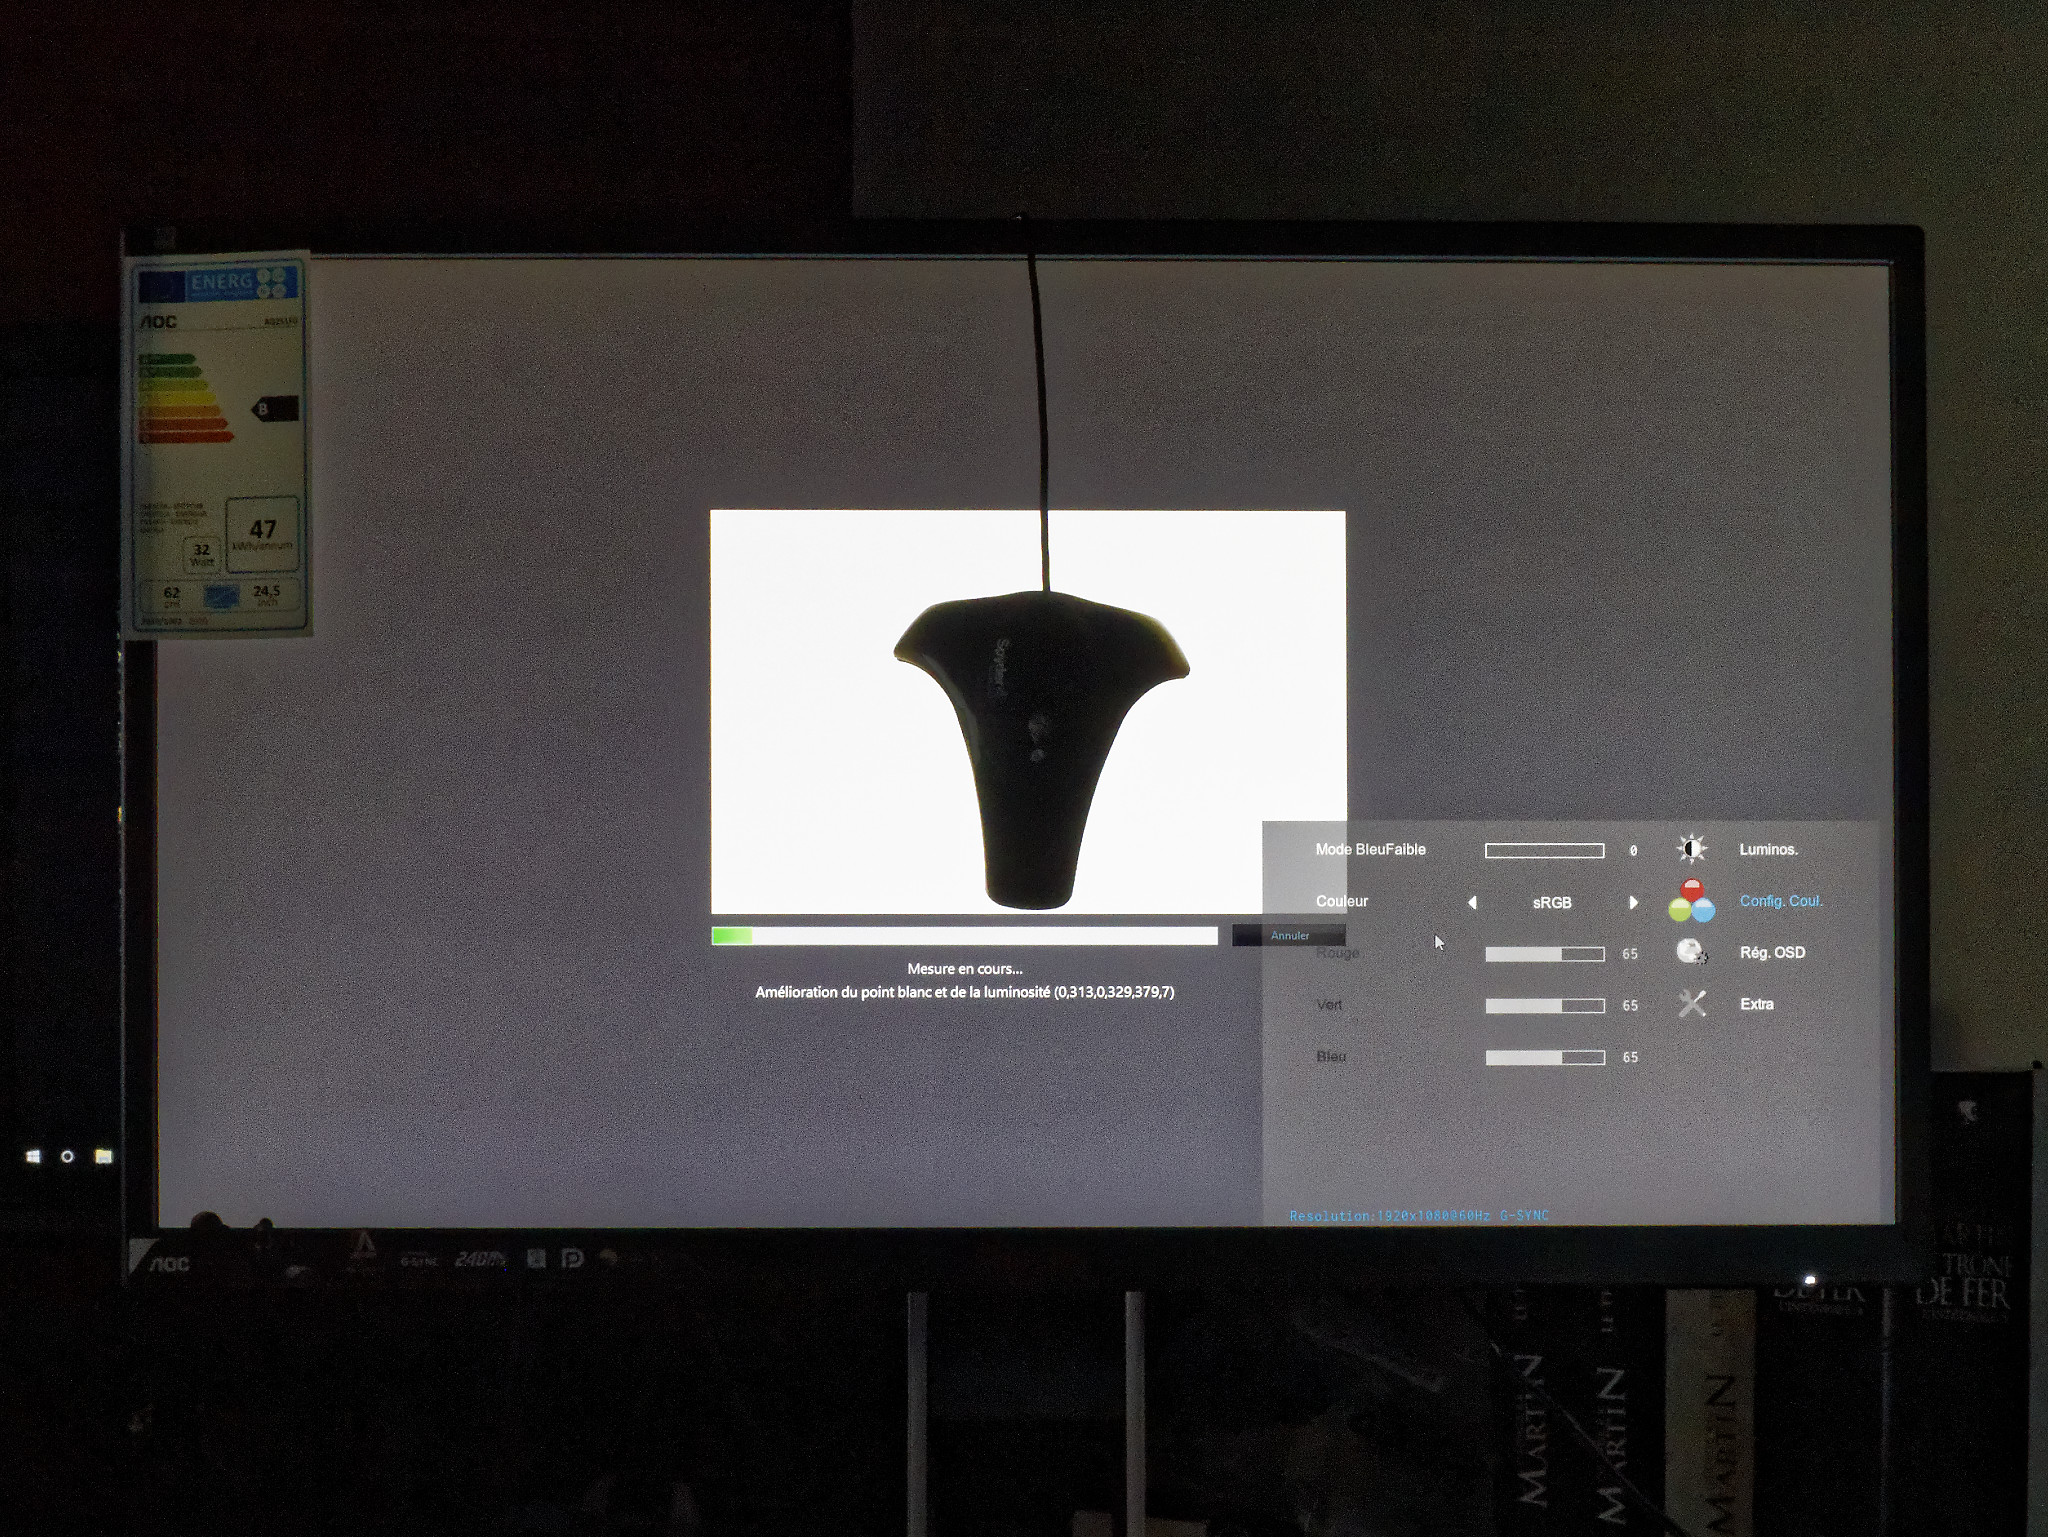Image resolution: width=2048 pixels, height=1537 pixels.
Task: Select the Luminos. brightness icon
Action: tap(1692, 848)
